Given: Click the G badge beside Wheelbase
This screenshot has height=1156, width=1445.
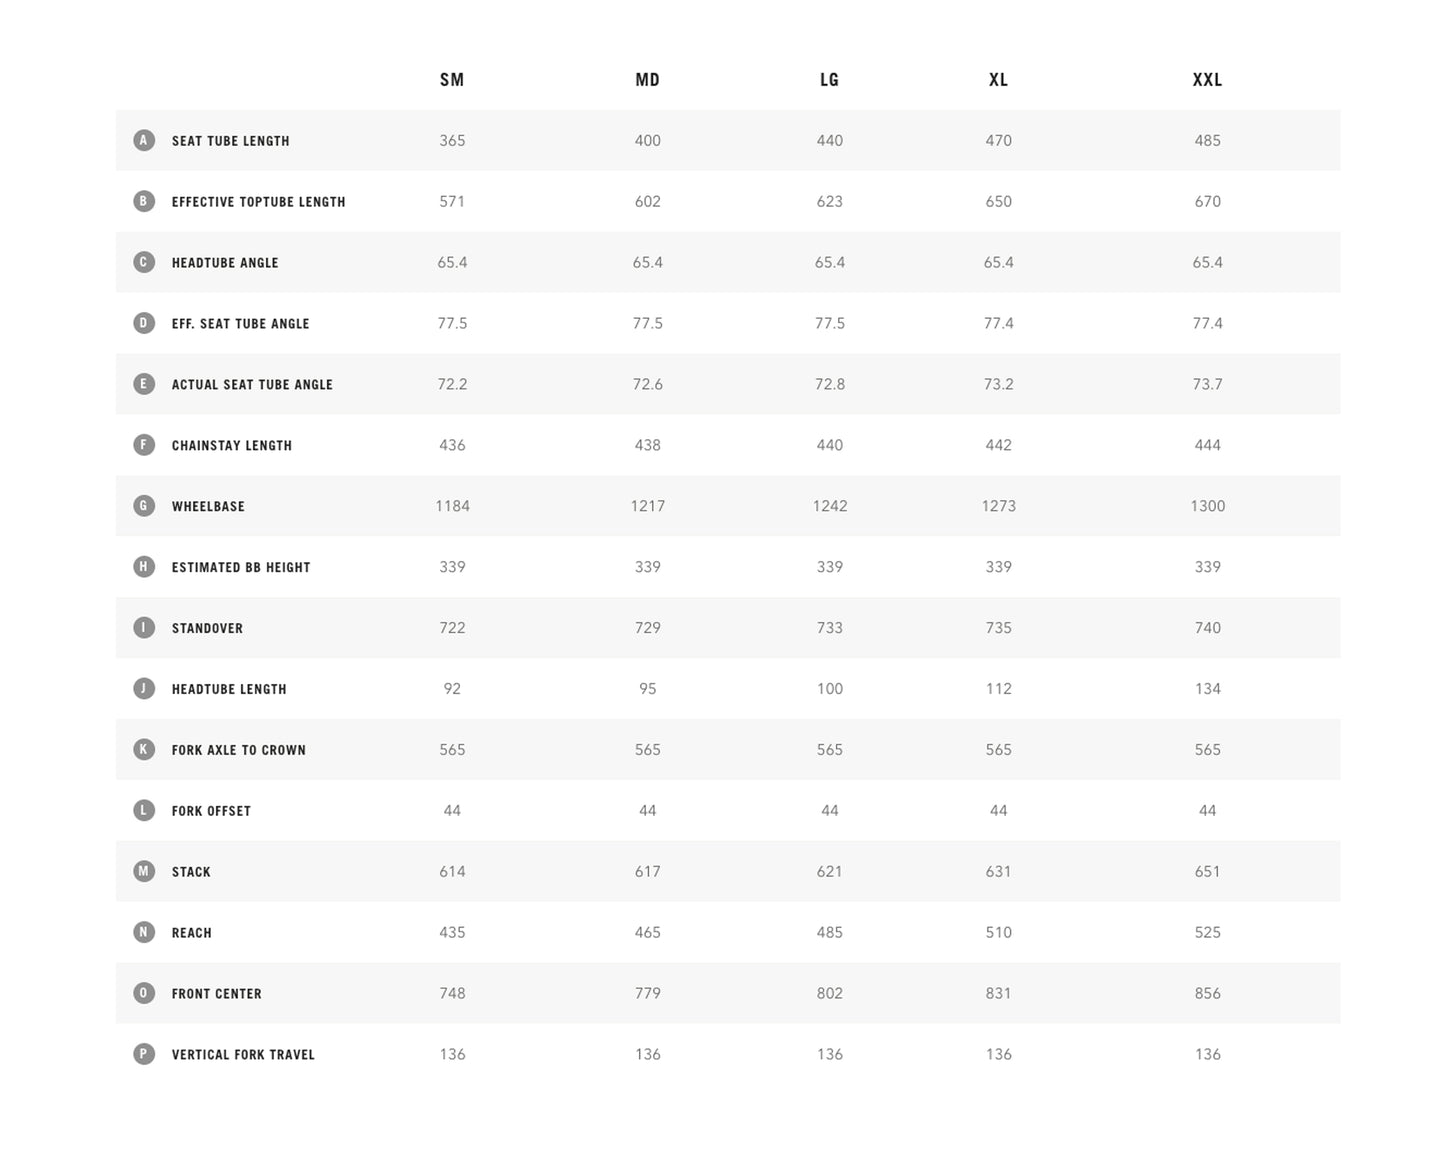Looking at the screenshot, I should [x=144, y=506].
